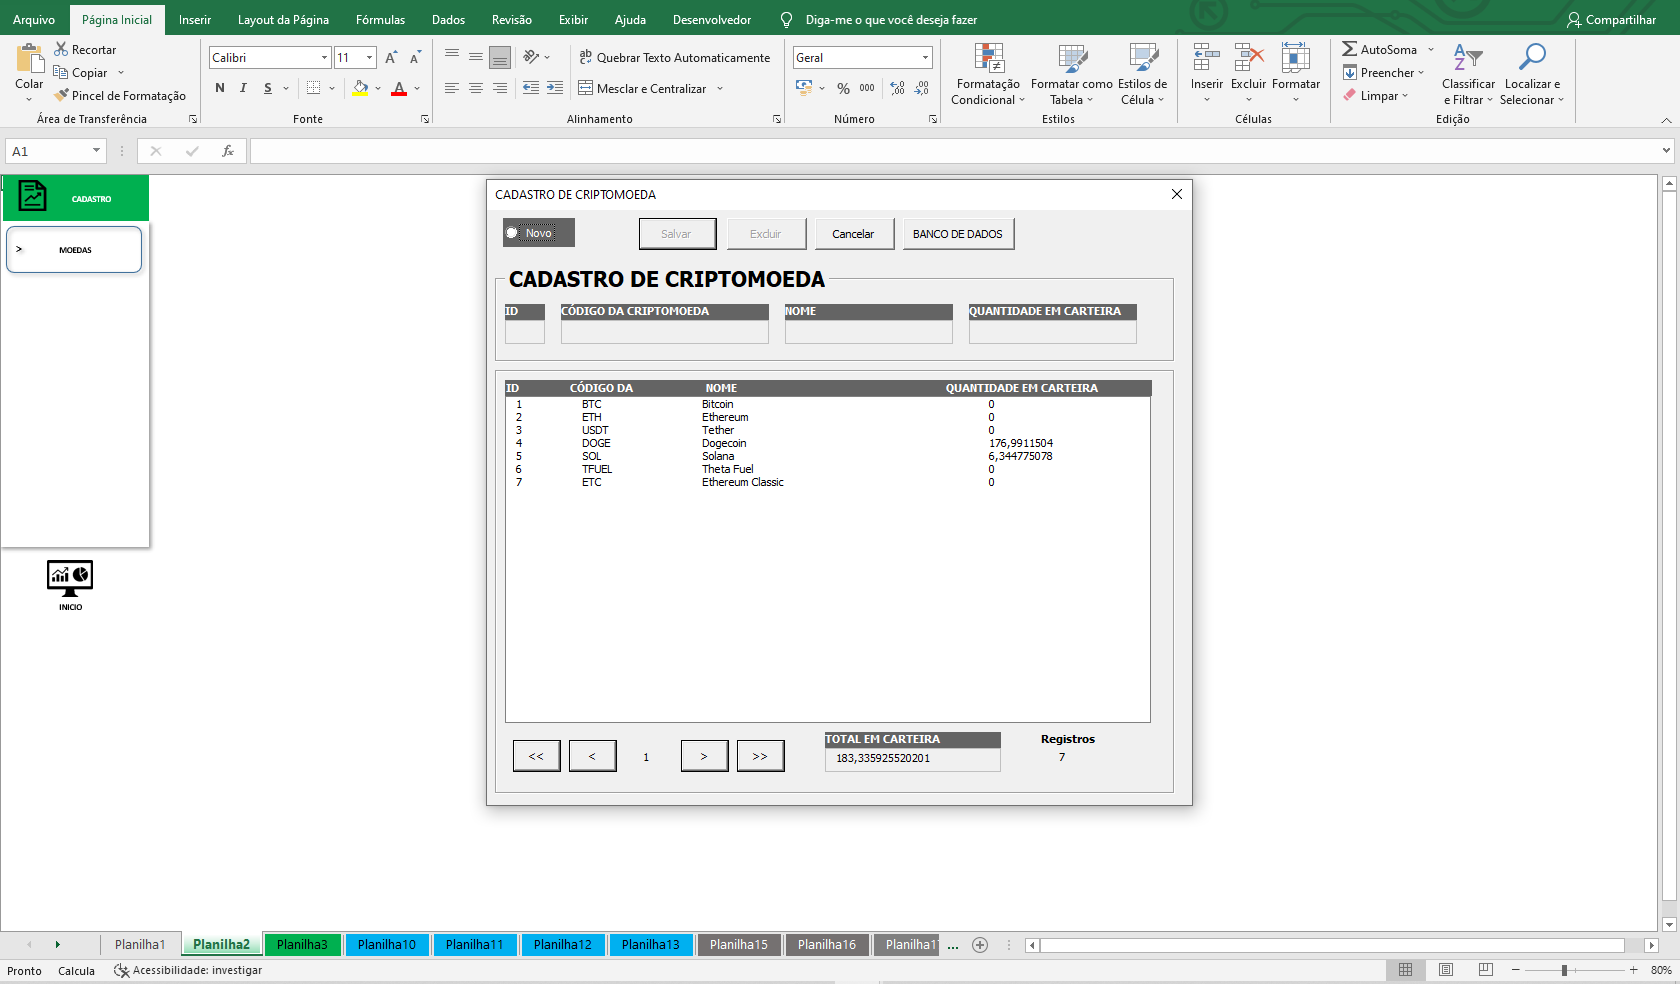This screenshot has height=984, width=1680.
Task: Go to last page with >> button
Action: (x=760, y=756)
